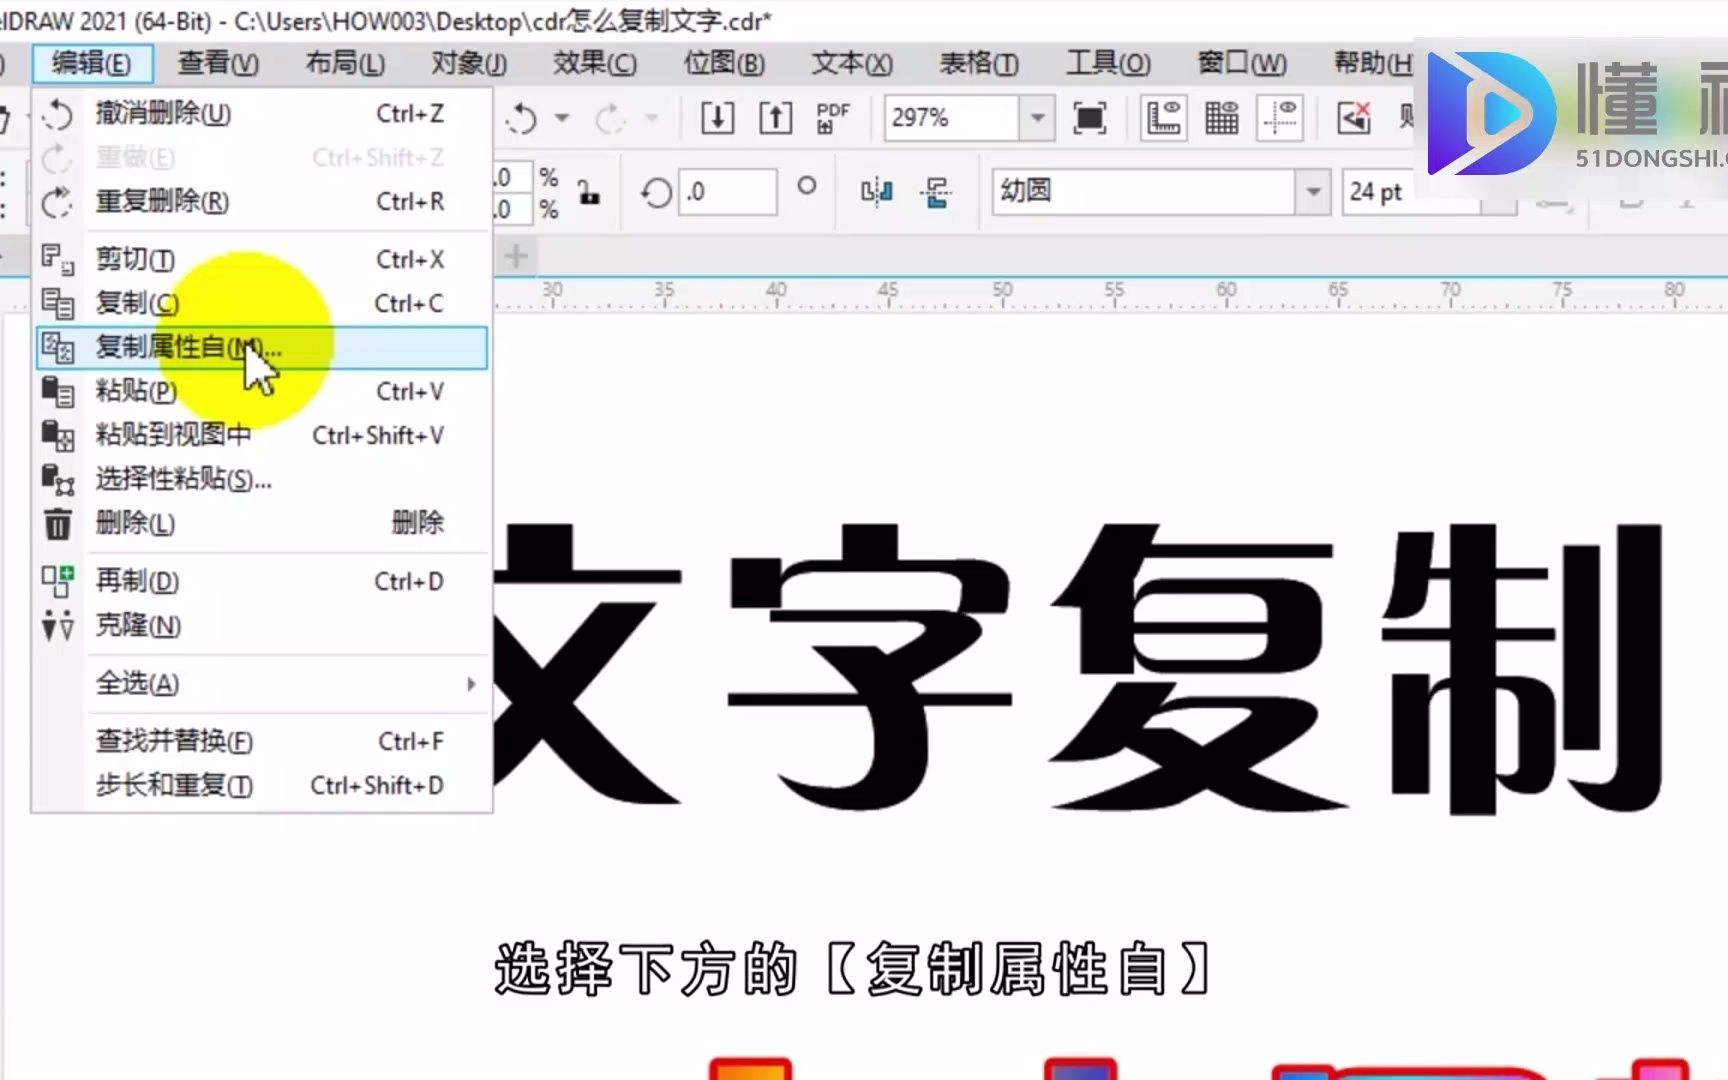The image size is (1728, 1080).
Task: Click the clone icon beside 克隆(N)
Action: click(58, 625)
